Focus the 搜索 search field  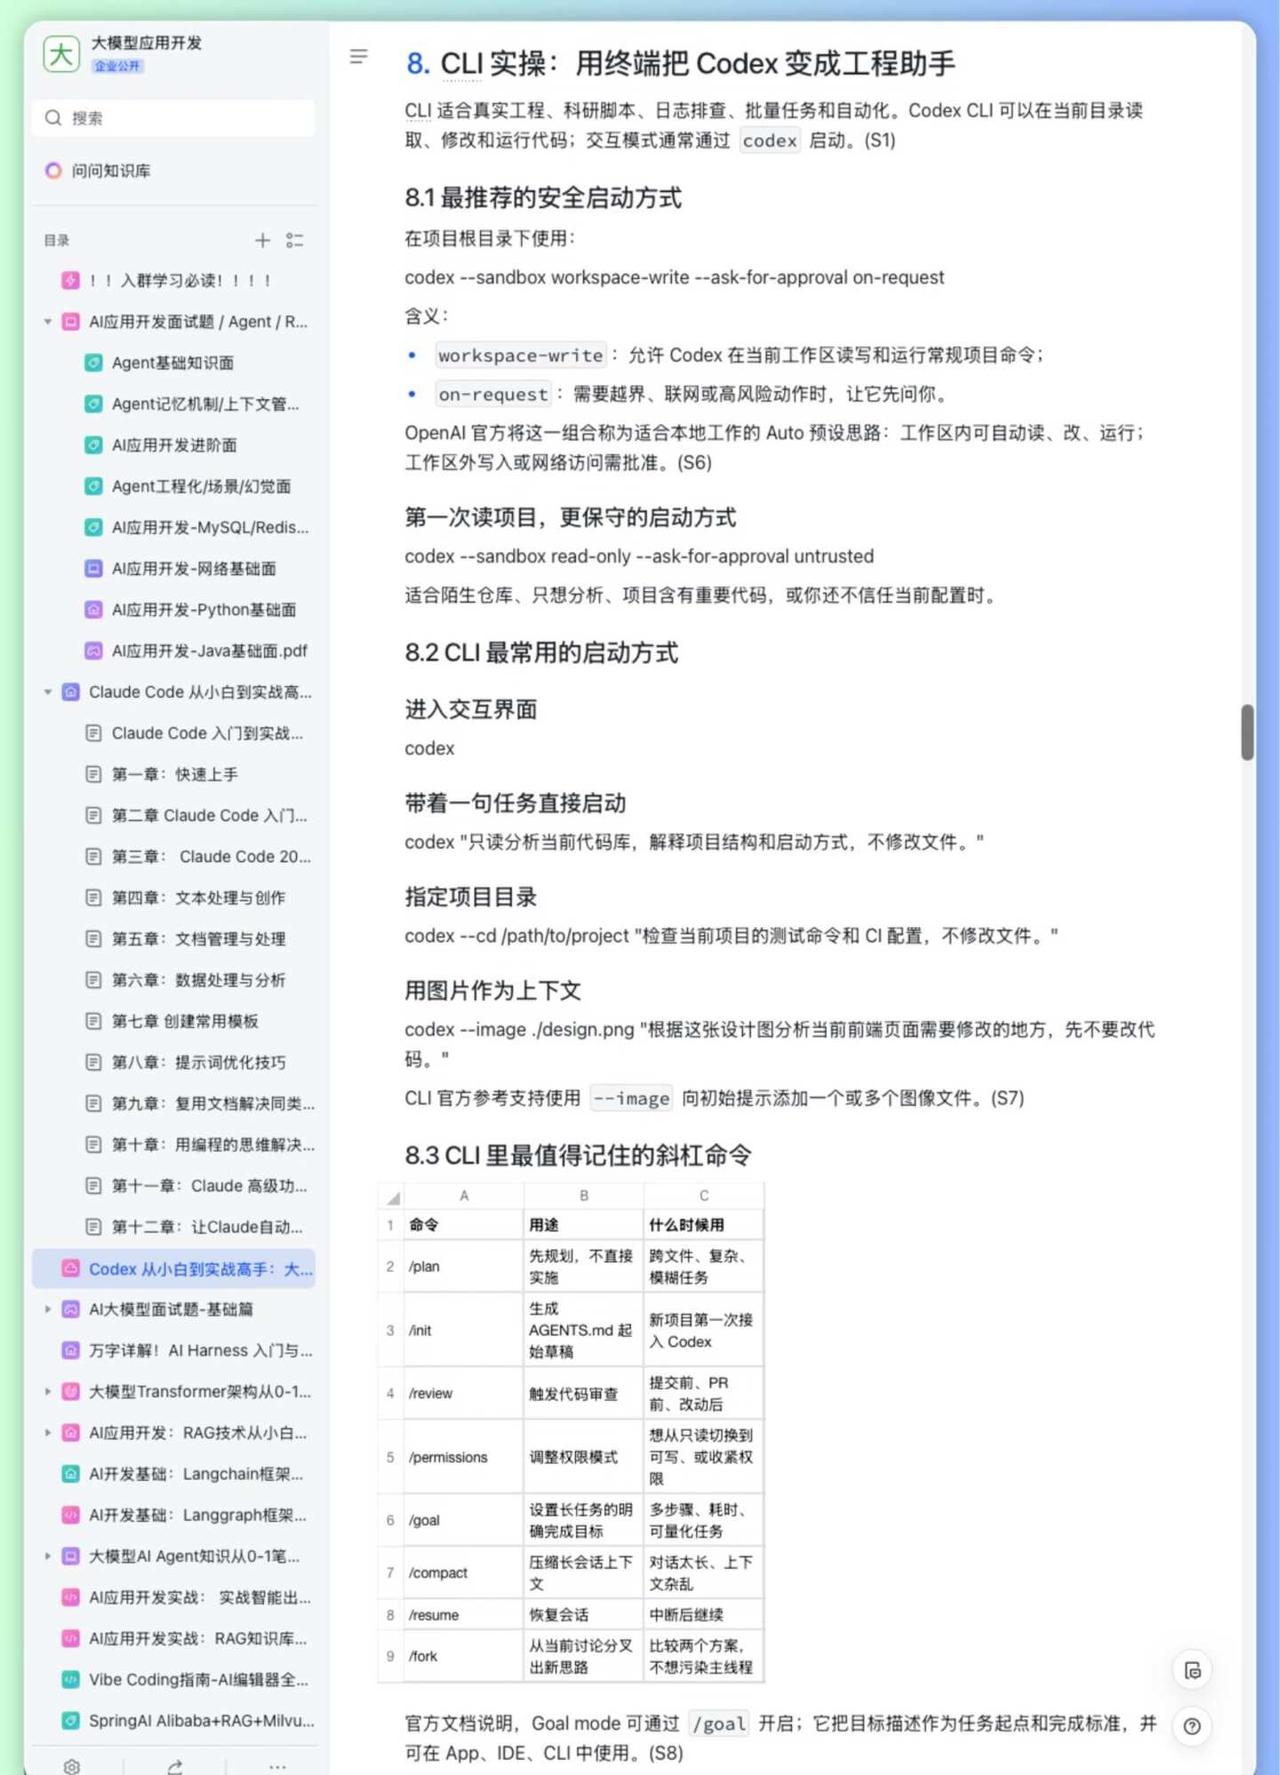click(173, 118)
